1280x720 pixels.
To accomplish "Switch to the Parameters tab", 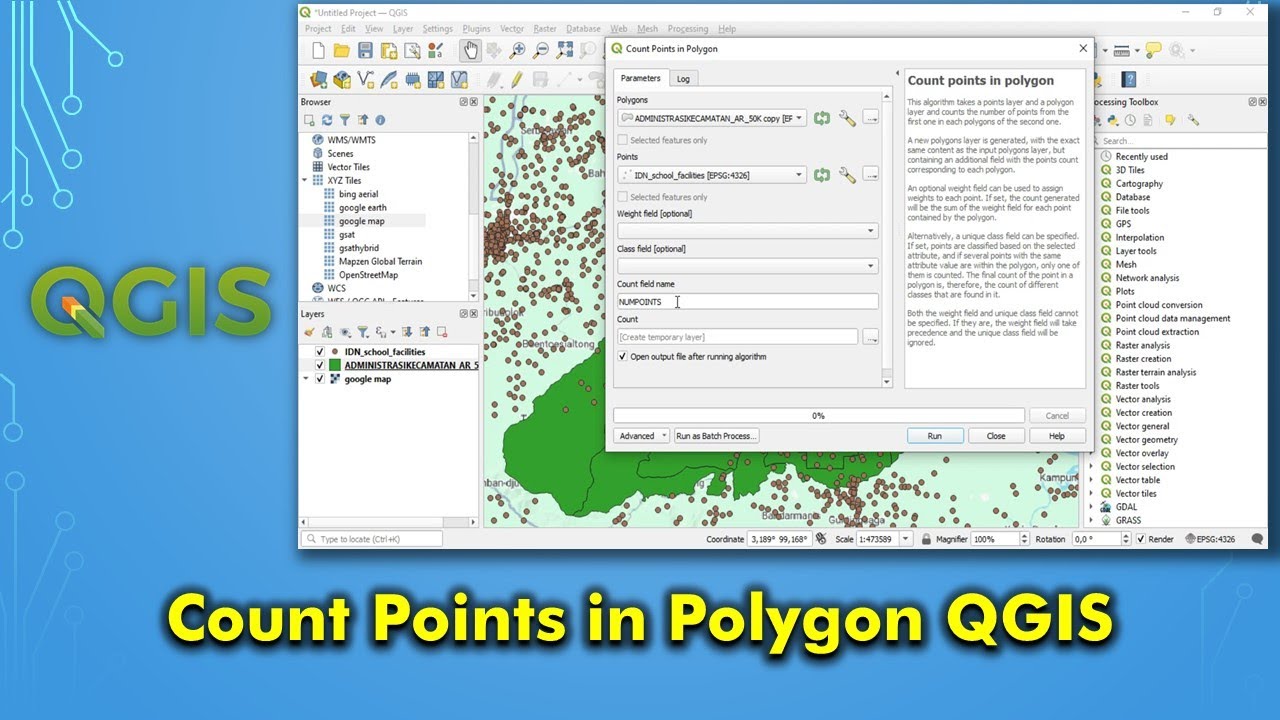I will tap(640, 77).
